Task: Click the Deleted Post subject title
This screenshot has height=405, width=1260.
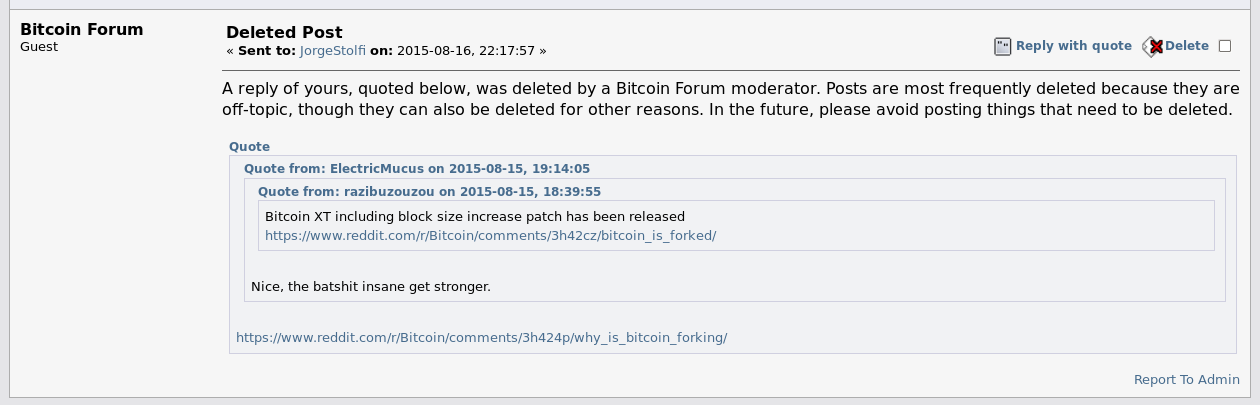Action: pos(284,33)
